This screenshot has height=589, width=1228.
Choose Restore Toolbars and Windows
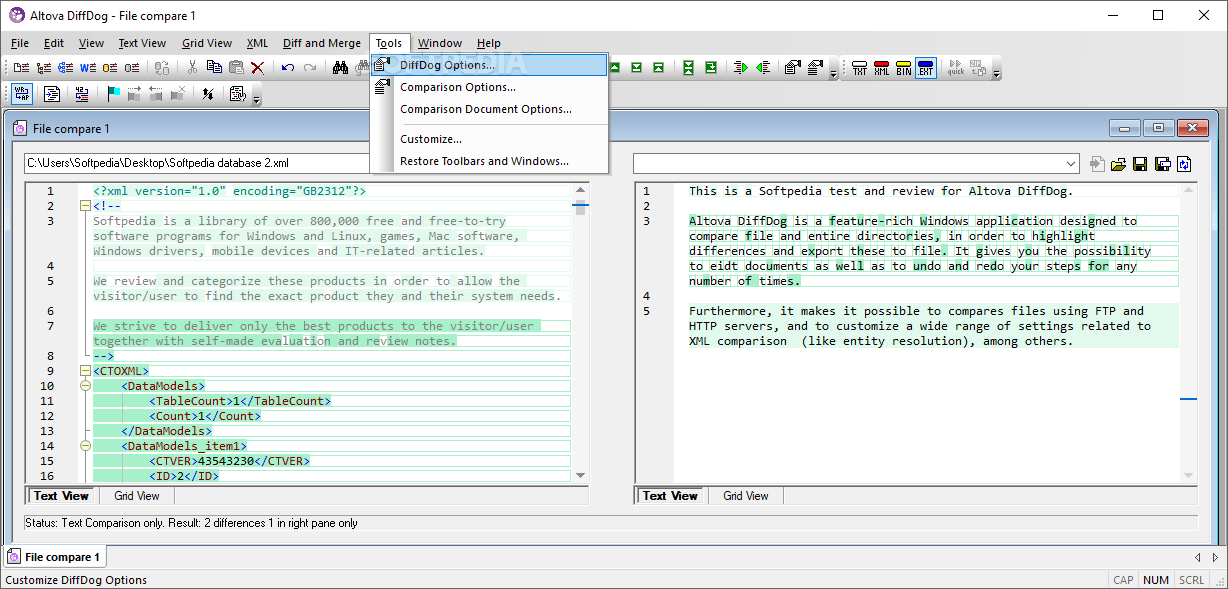pyautogui.click(x=489, y=161)
